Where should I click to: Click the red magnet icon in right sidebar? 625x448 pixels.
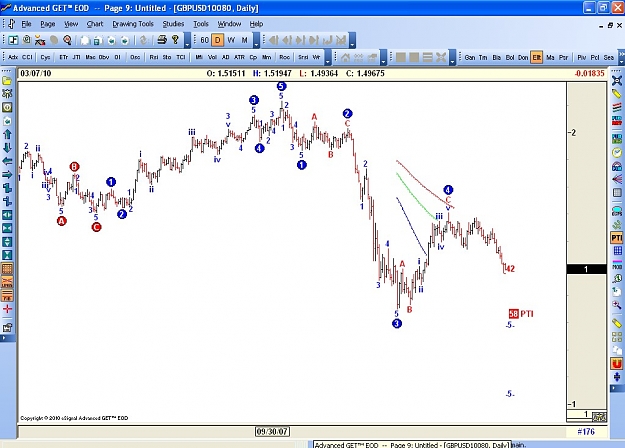click(617, 364)
